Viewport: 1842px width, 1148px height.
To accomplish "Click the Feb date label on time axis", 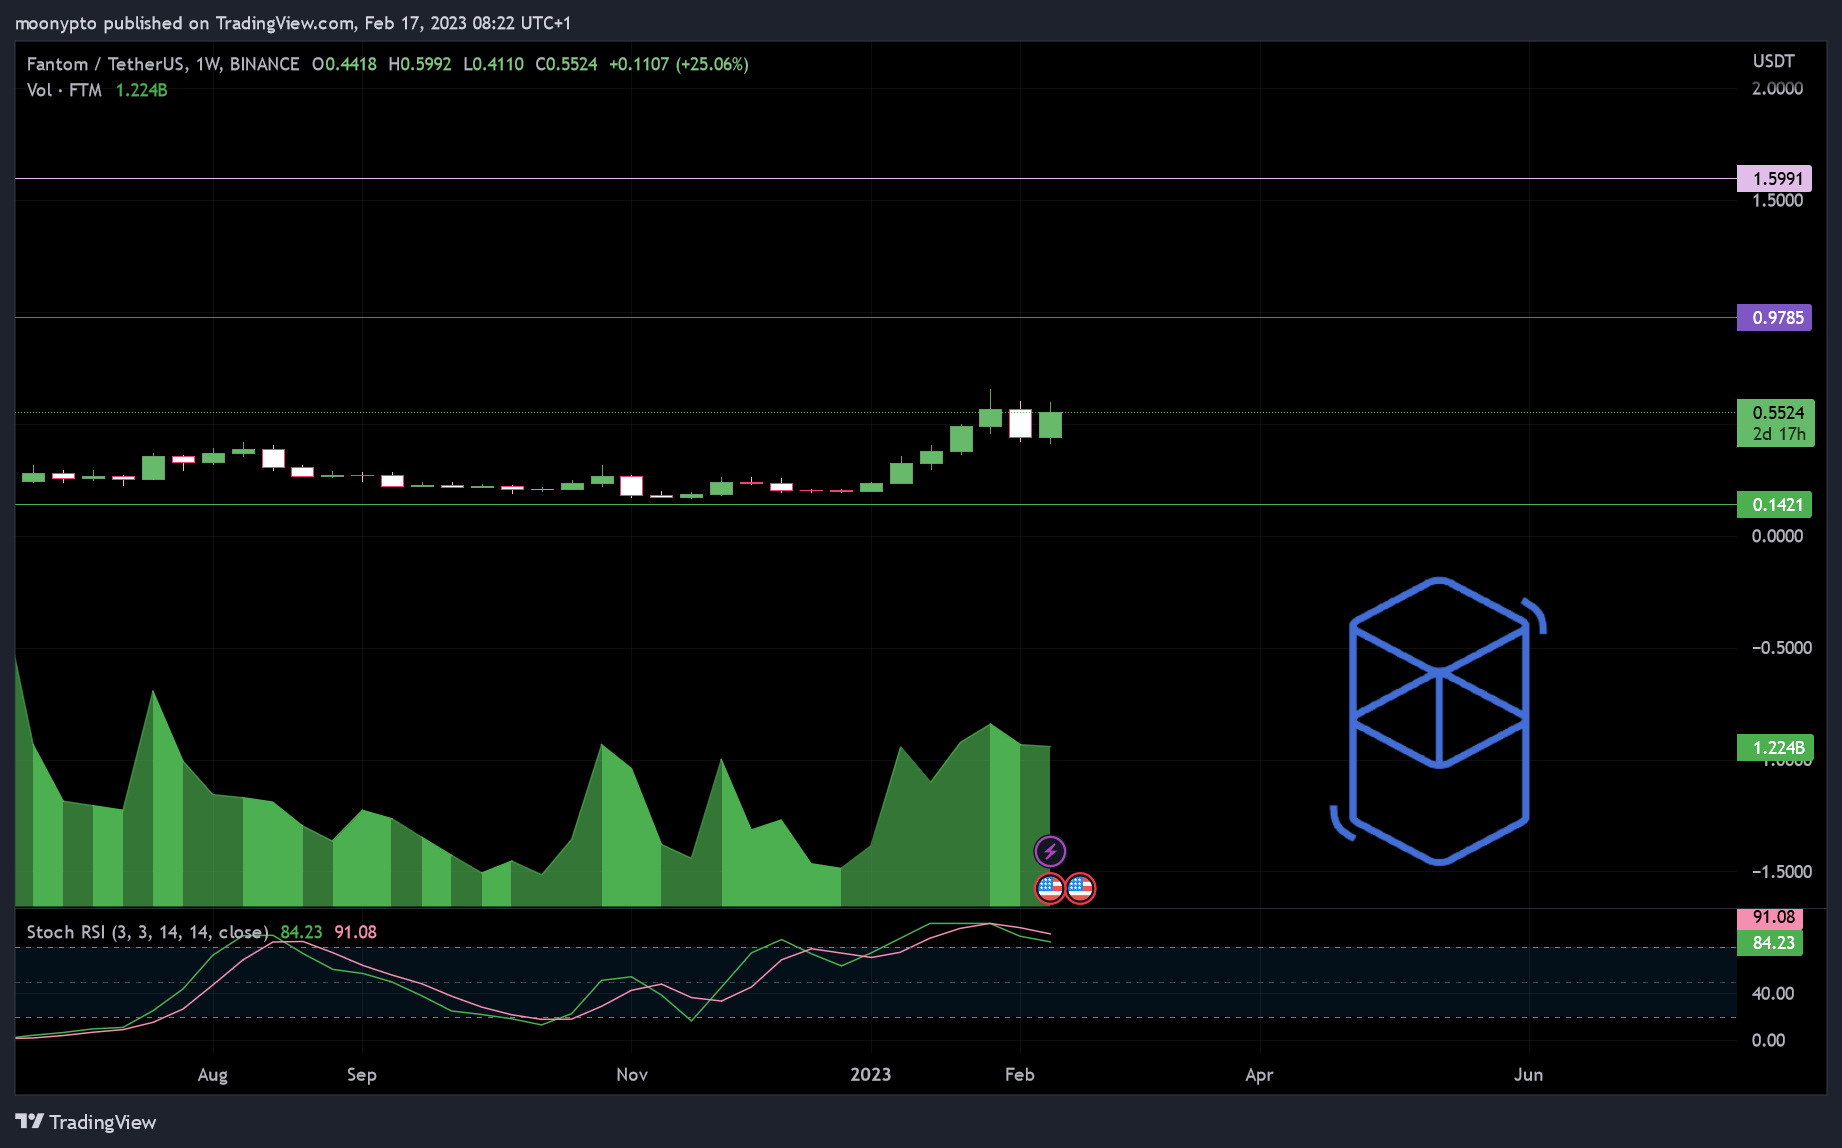I will [1019, 1075].
